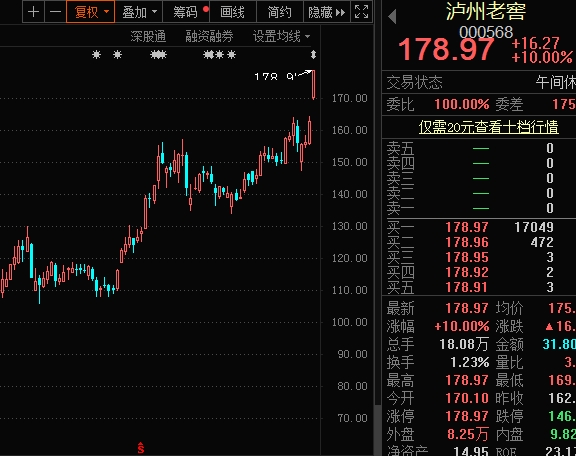
Task: Click the 买一 price 178.97
Action: point(467,227)
